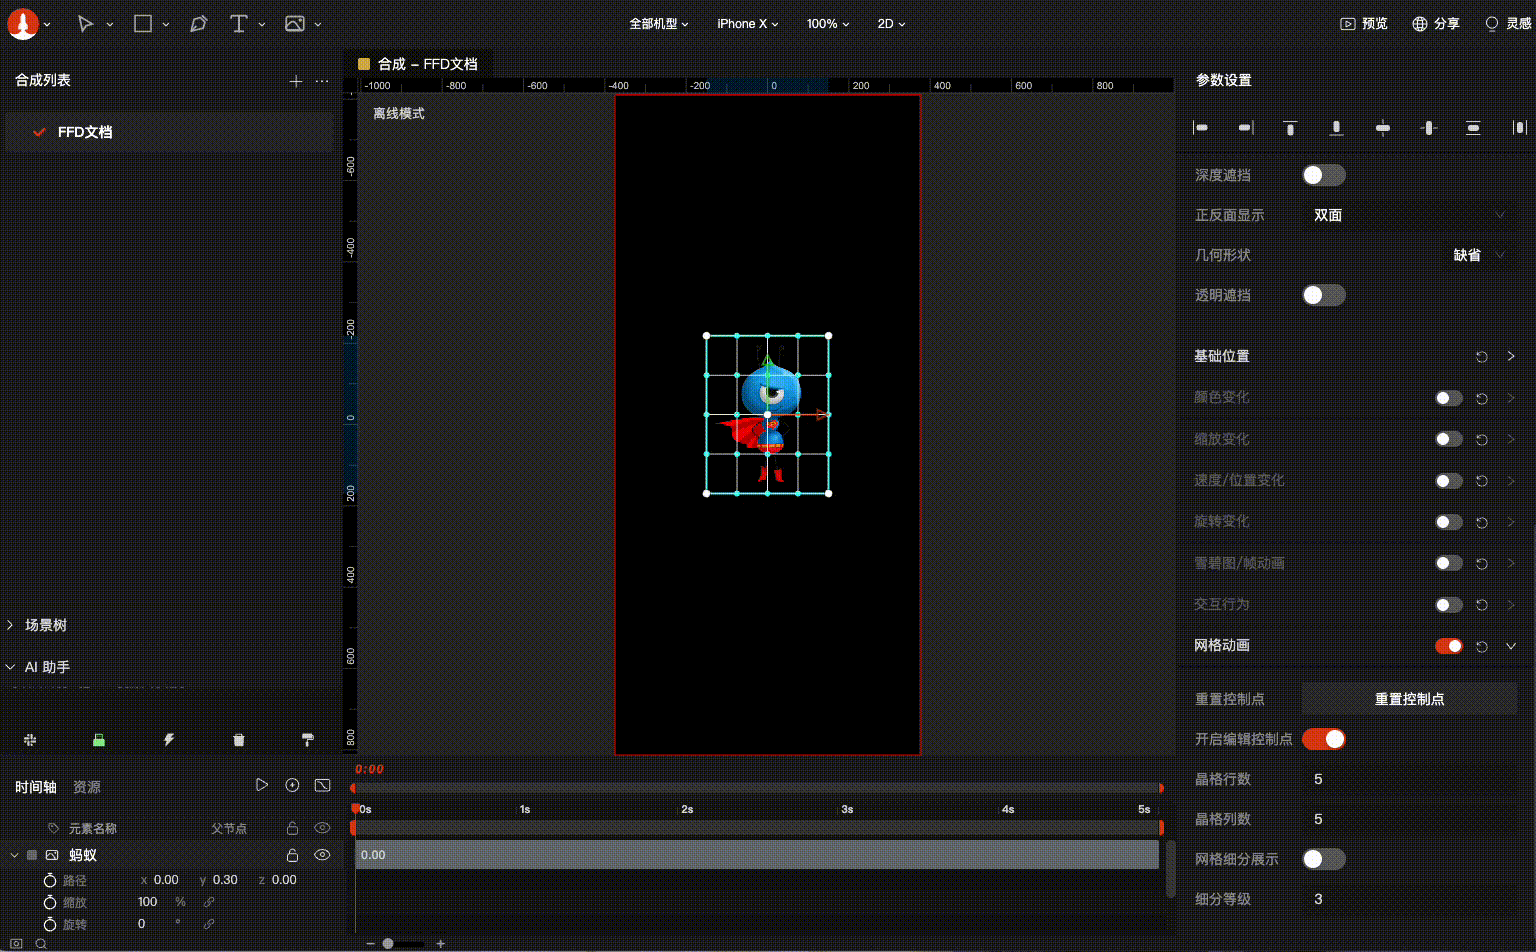Viewport: 1536px width, 952px height.
Task: Play the timeline animation
Action: 262,786
